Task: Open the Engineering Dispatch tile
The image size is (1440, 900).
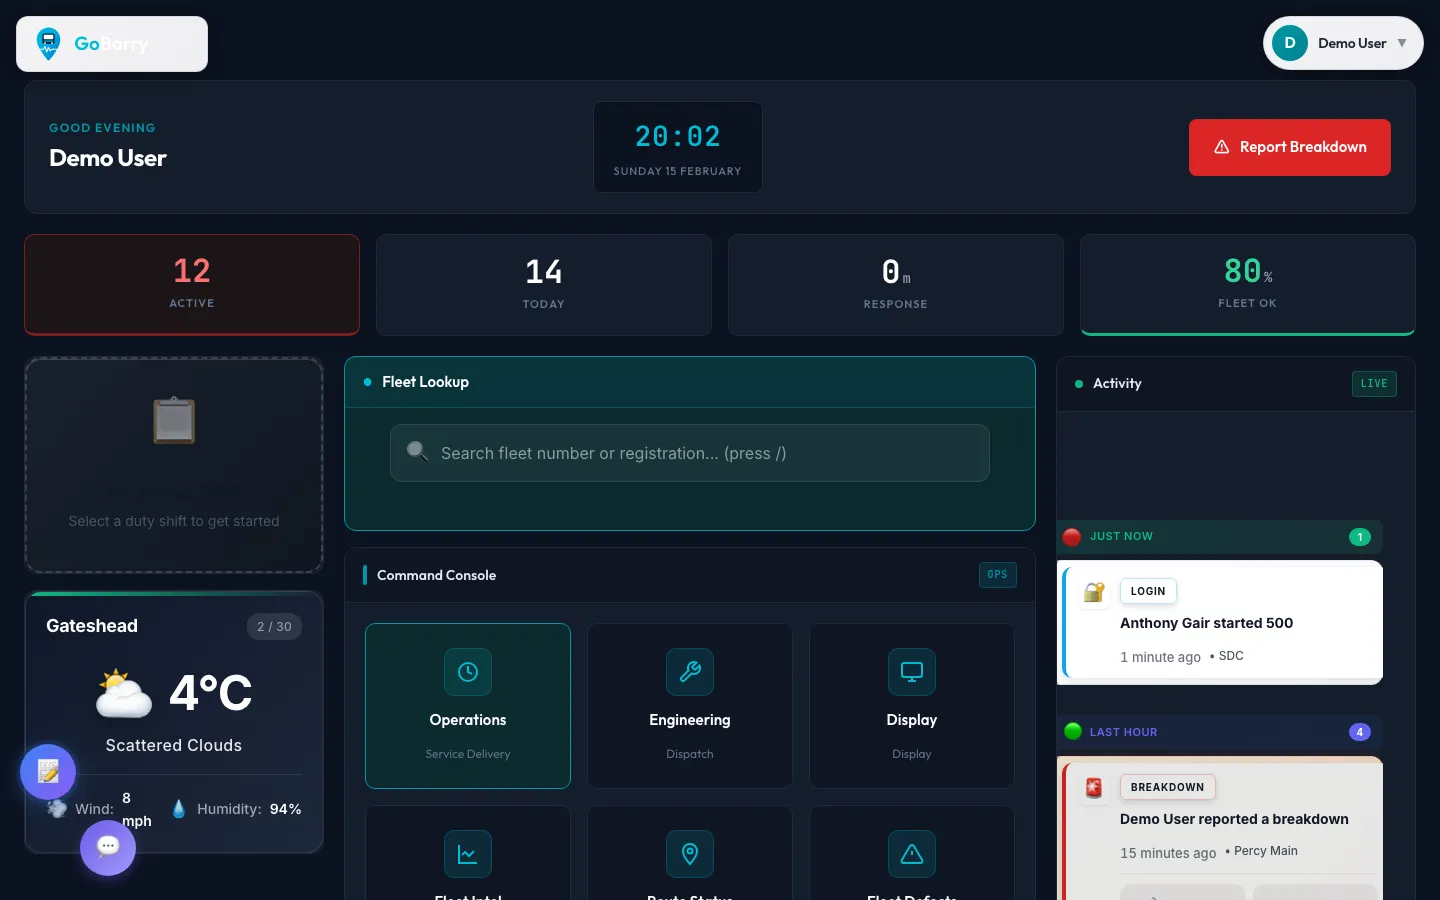Action: click(690, 706)
